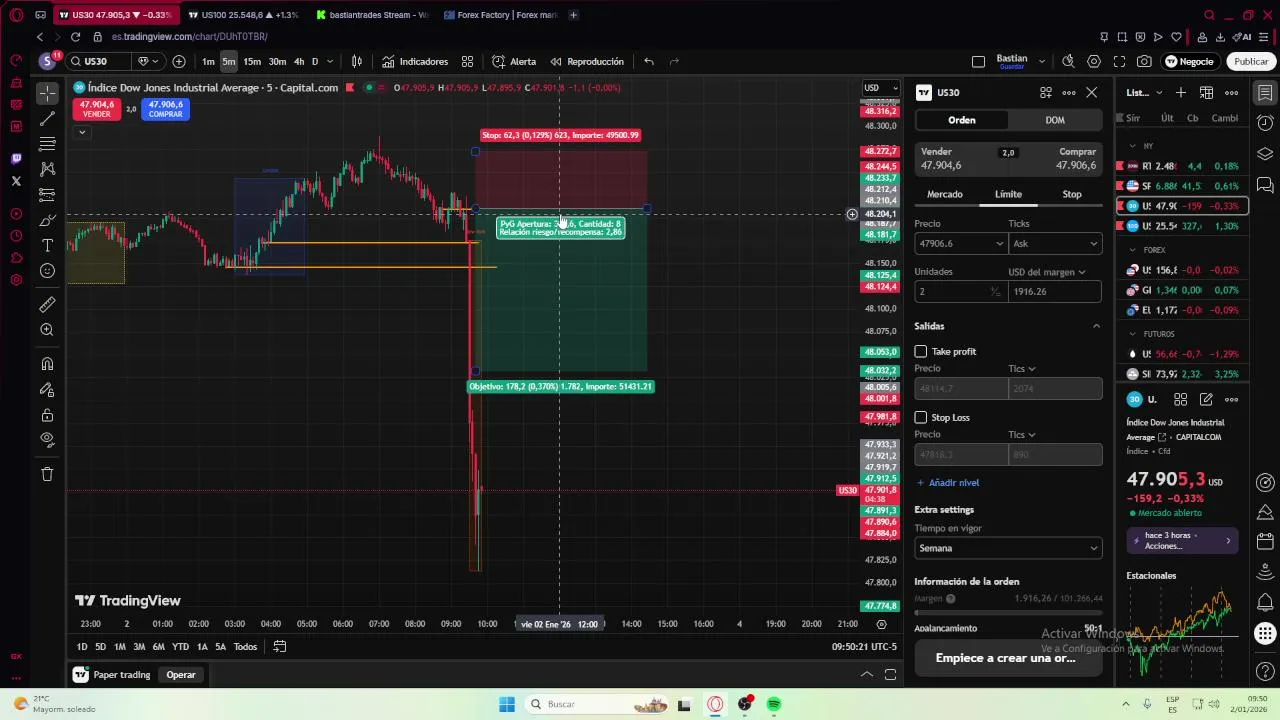1280x720 pixels.
Task: Close the US30 order panel
Action: [1092, 92]
